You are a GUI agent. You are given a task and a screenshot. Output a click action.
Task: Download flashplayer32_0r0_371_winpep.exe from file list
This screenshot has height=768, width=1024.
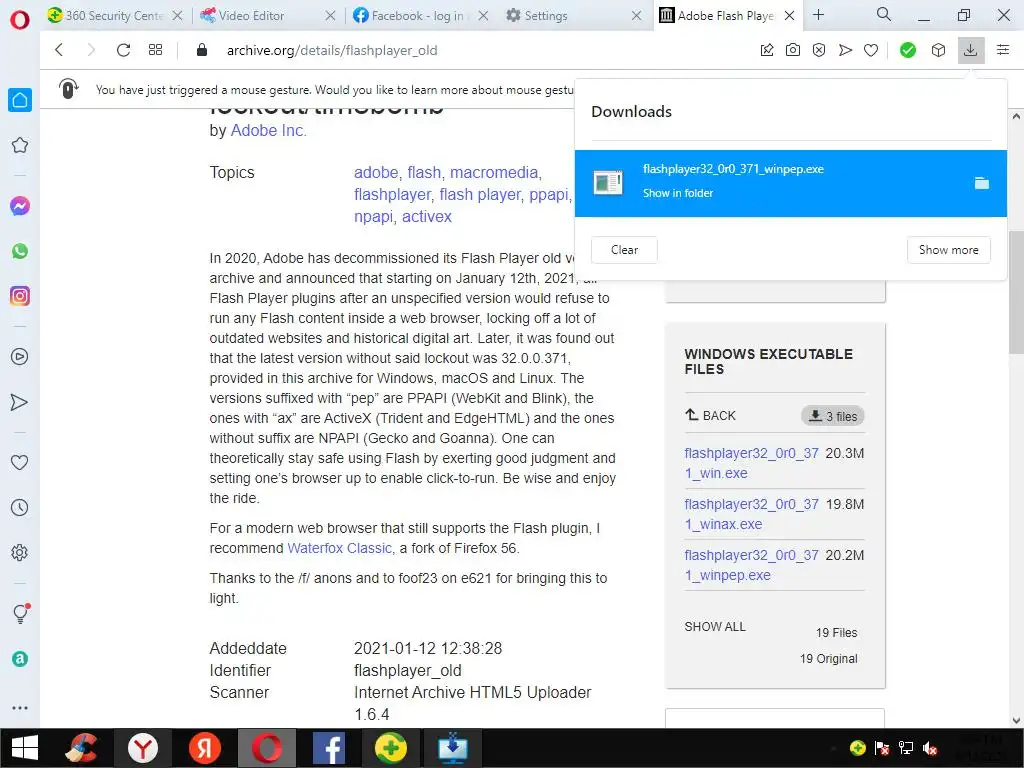tap(751, 565)
